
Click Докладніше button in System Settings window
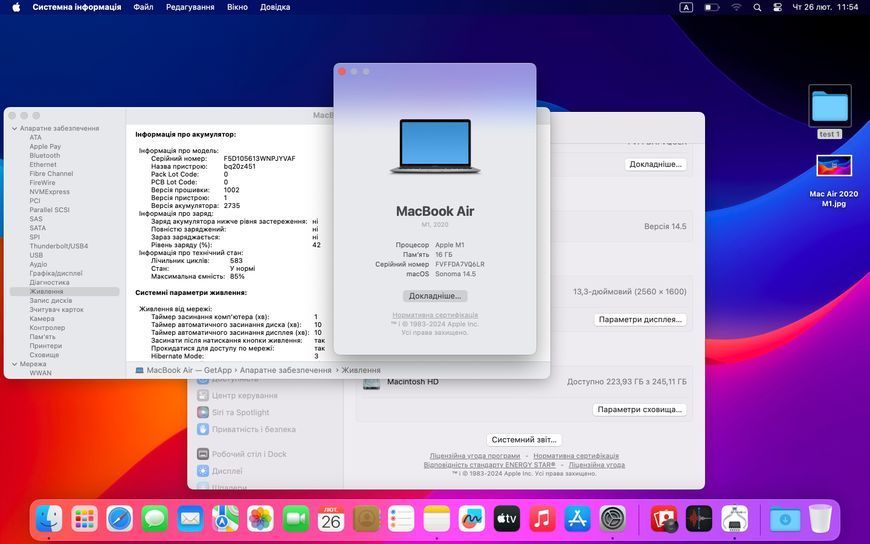[655, 164]
